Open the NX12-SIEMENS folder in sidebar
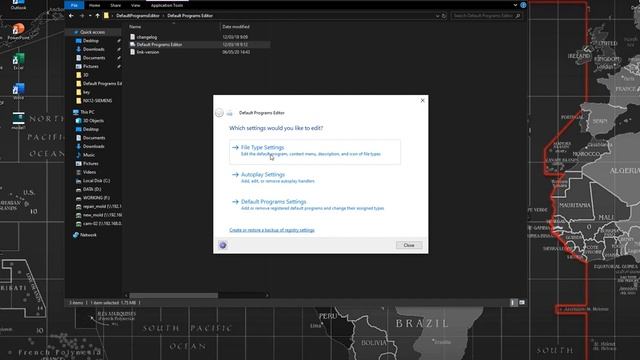The width and height of the screenshot is (640, 360). click(97, 101)
